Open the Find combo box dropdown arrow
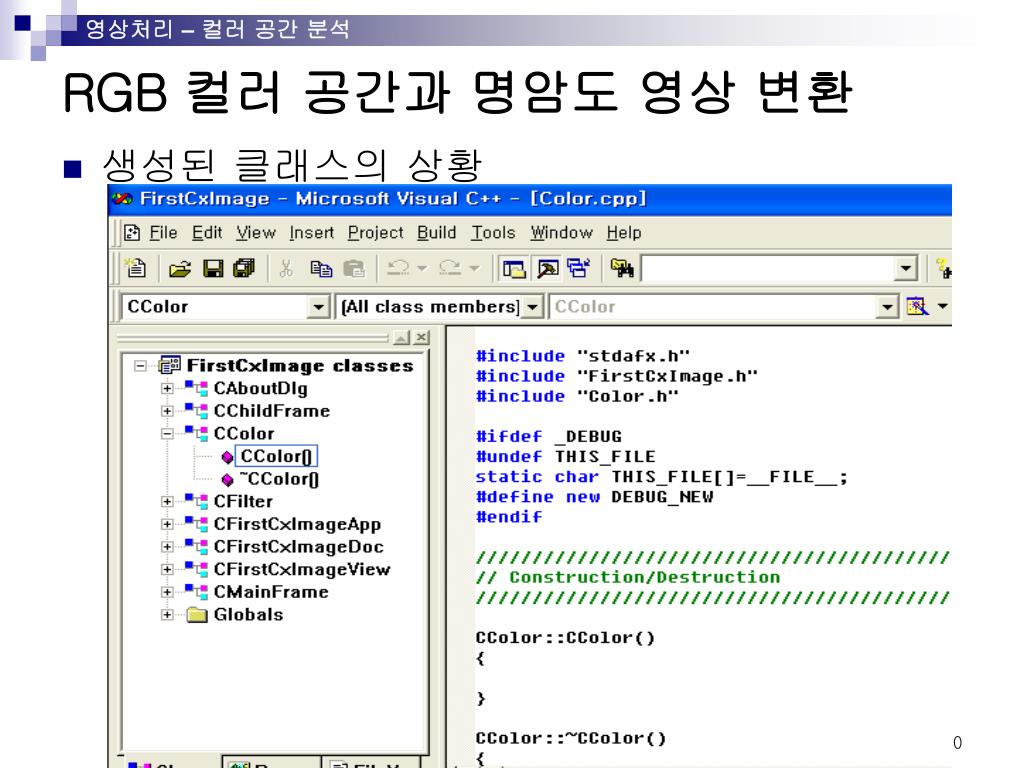The height and width of the screenshot is (768, 1024). (x=905, y=268)
